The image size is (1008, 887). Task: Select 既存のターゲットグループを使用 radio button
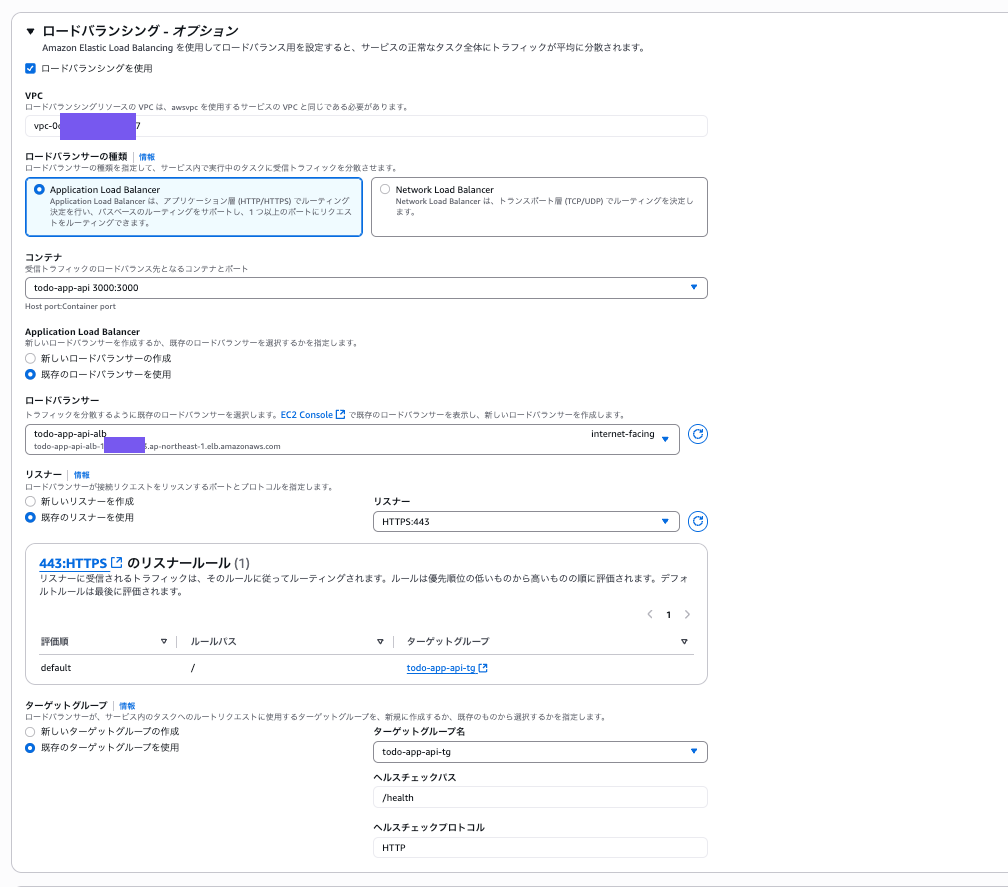click(30, 748)
